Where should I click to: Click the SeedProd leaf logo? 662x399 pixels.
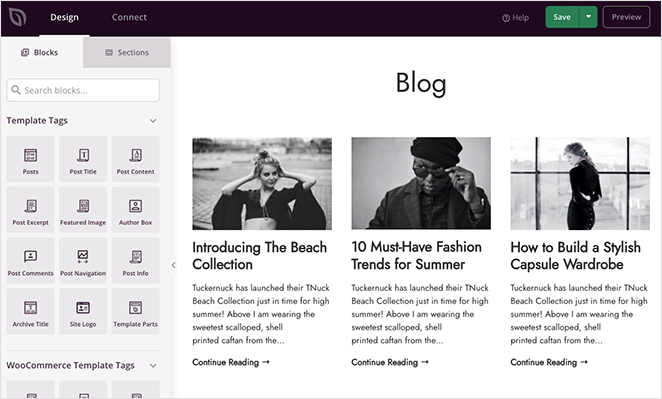click(x=18, y=17)
